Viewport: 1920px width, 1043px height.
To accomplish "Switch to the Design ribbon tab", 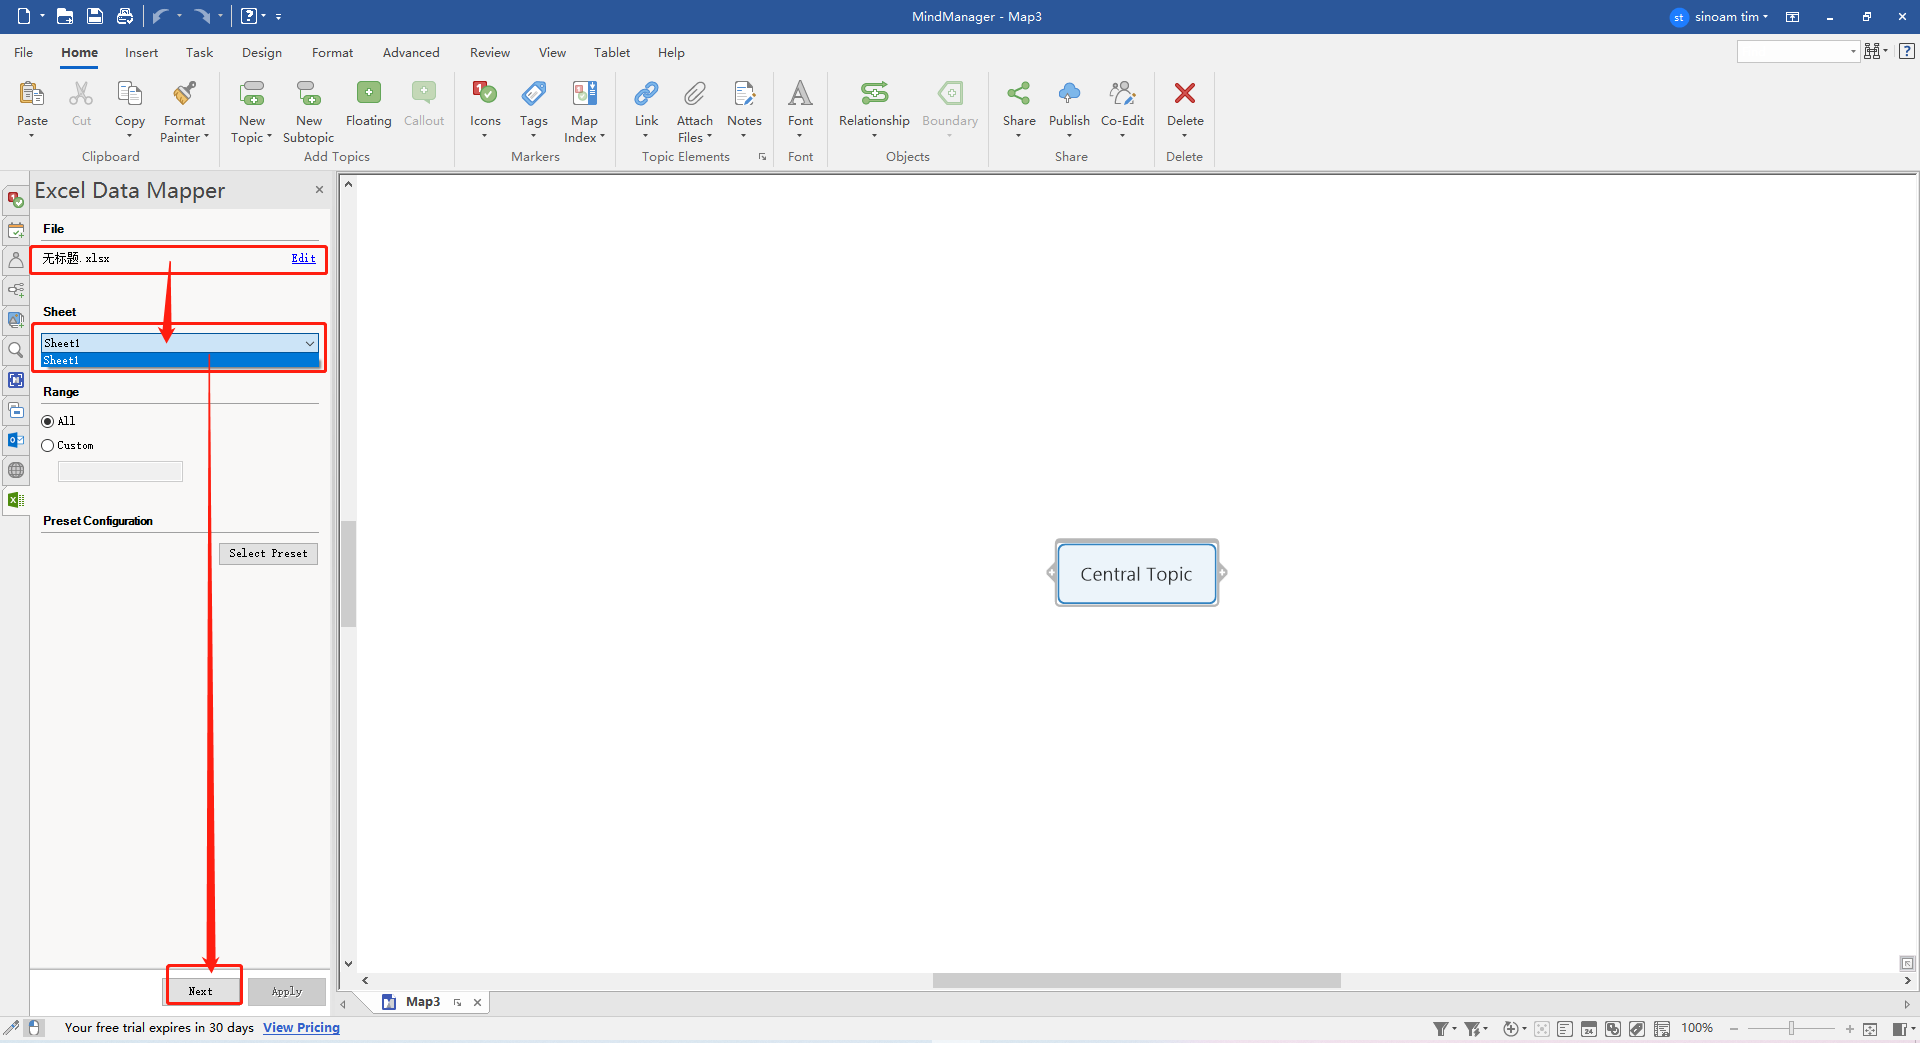I will [x=262, y=52].
